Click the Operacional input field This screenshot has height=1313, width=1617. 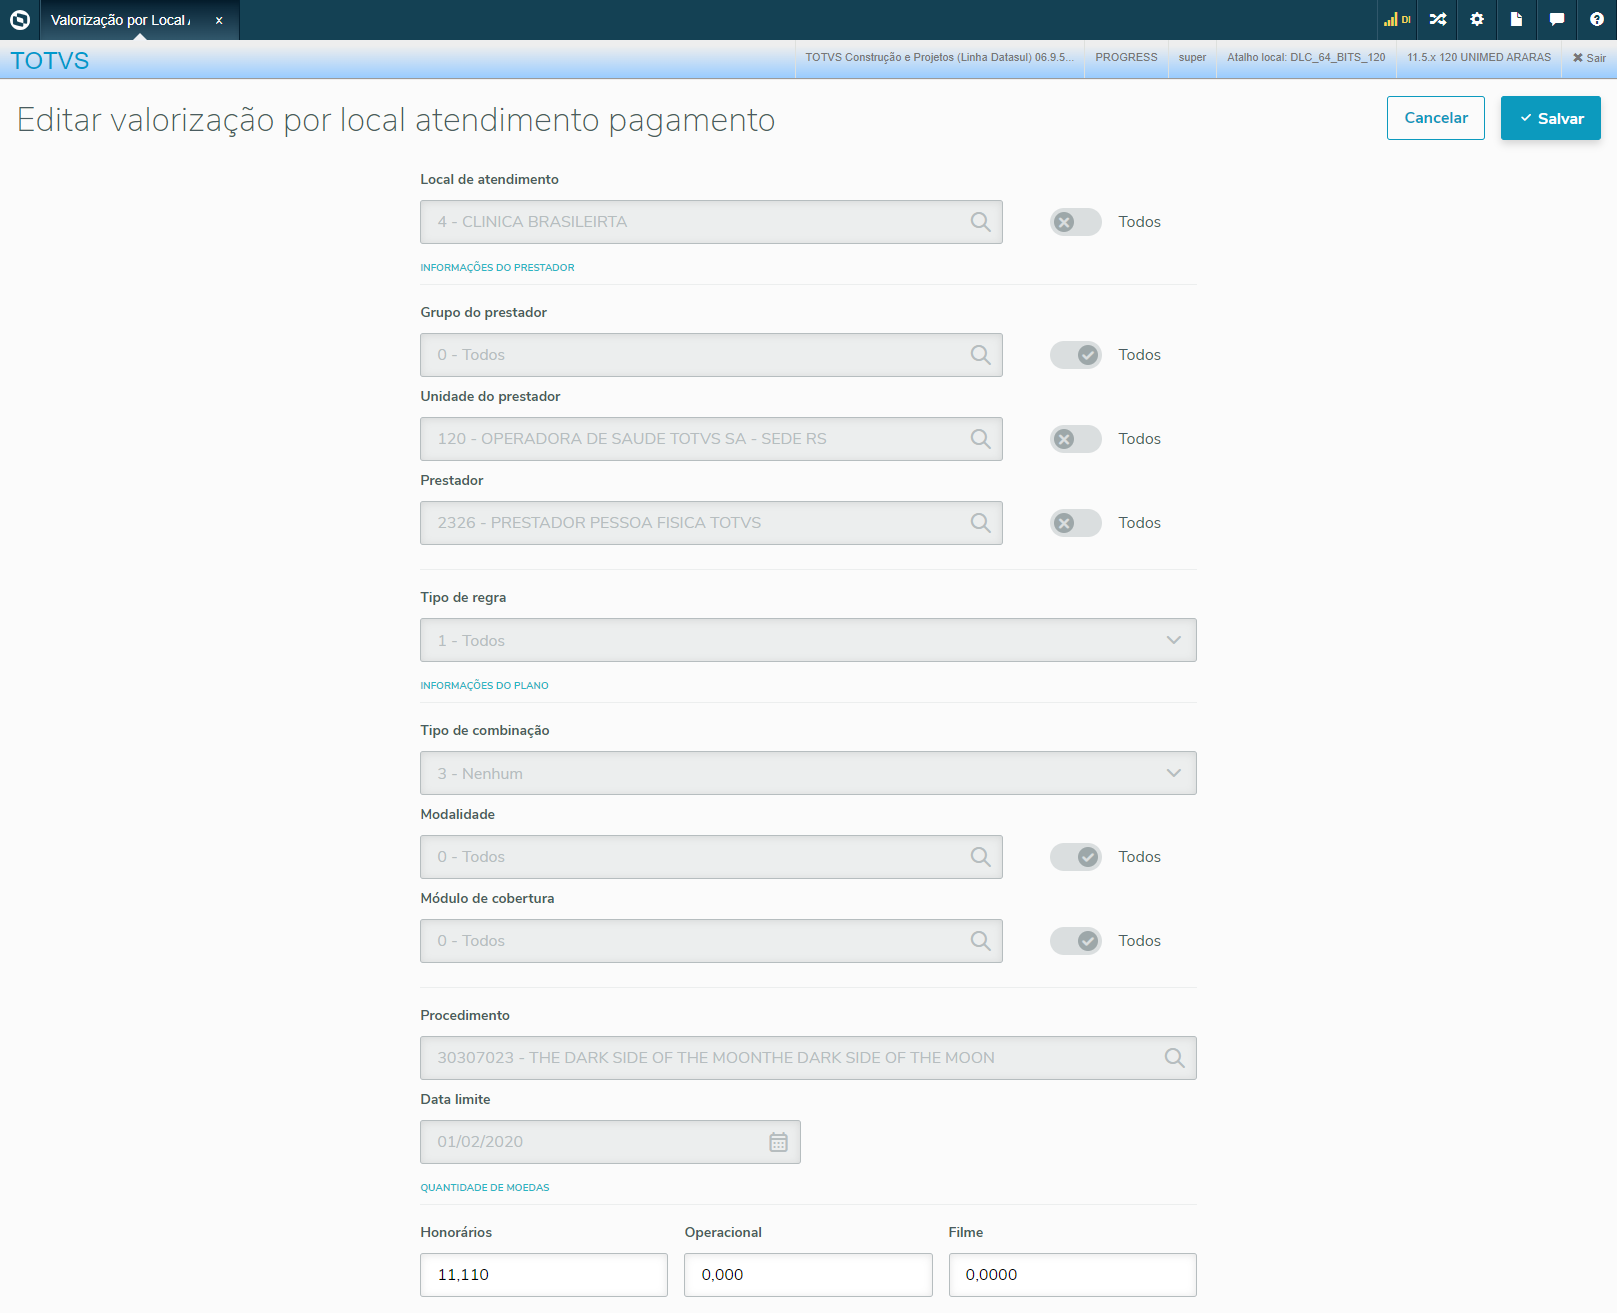[x=808, y=1275]
